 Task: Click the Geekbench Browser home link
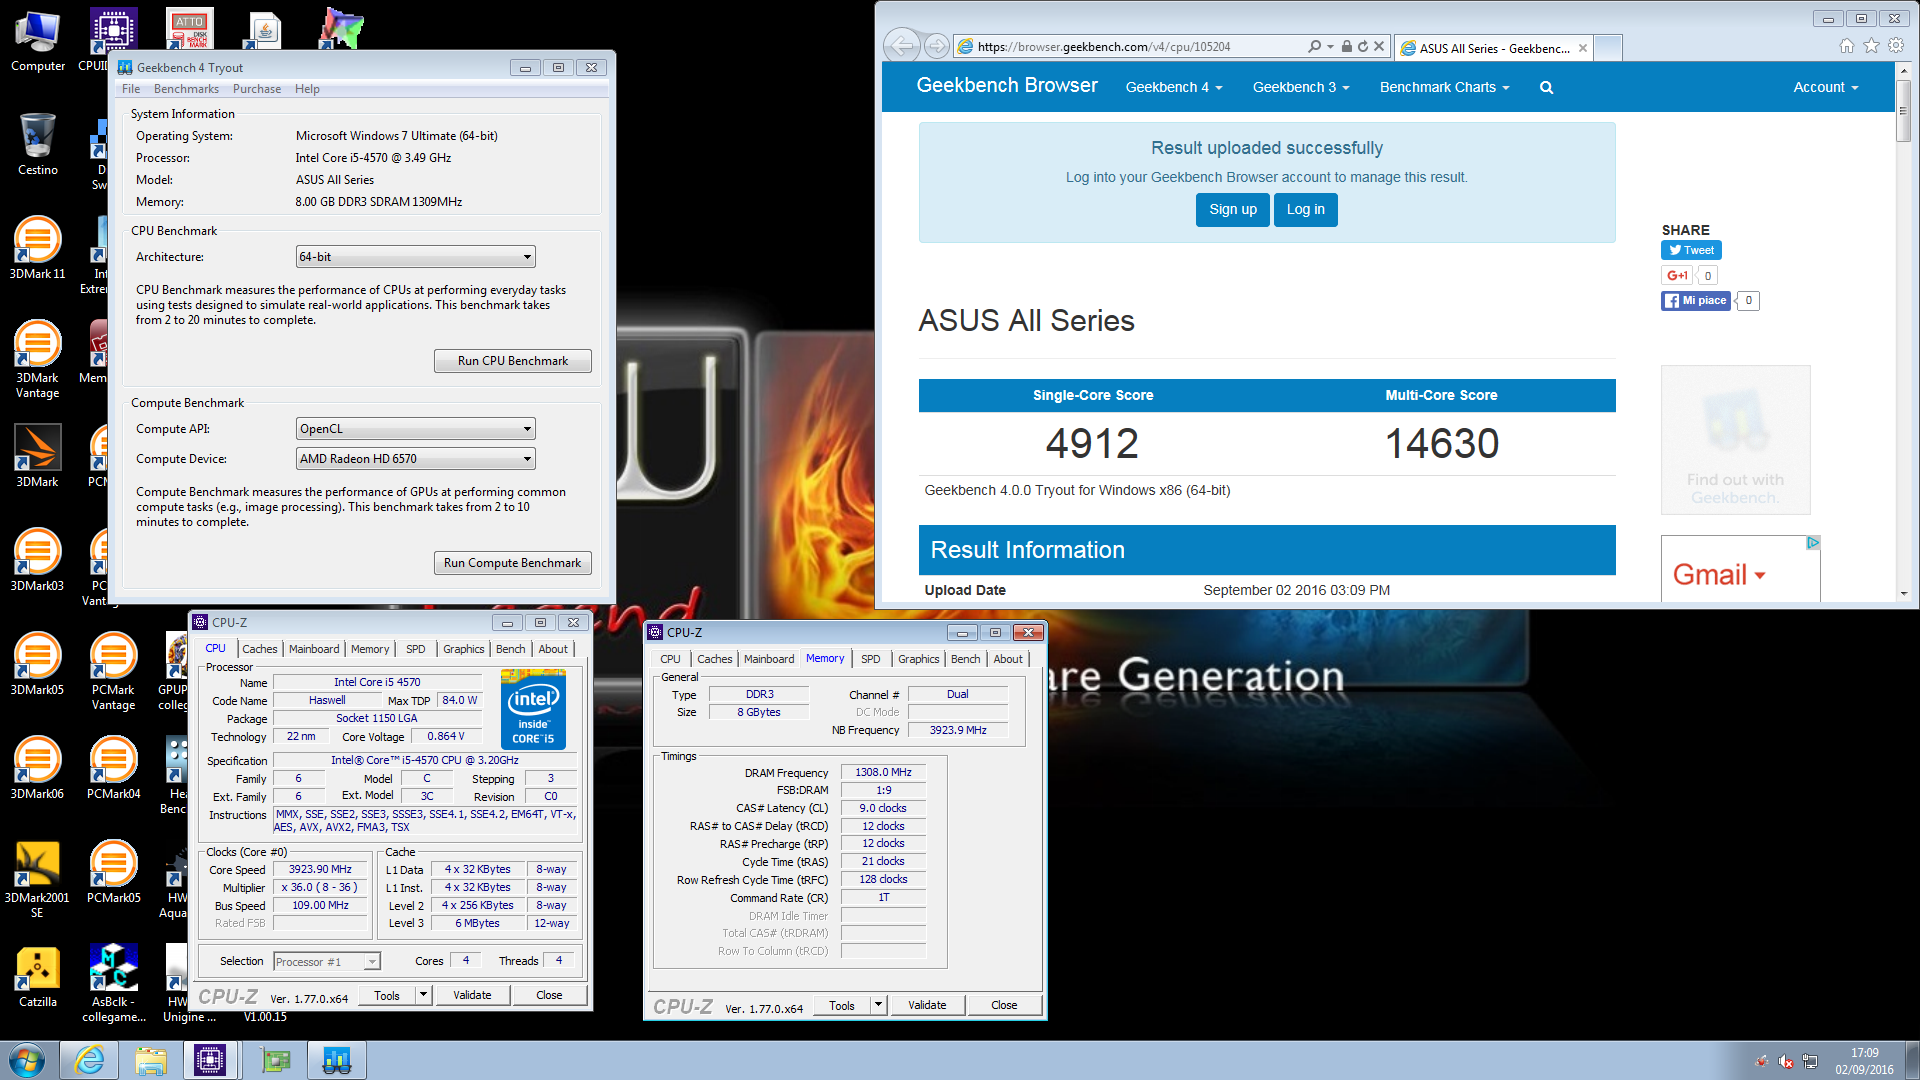[1007, 86]
